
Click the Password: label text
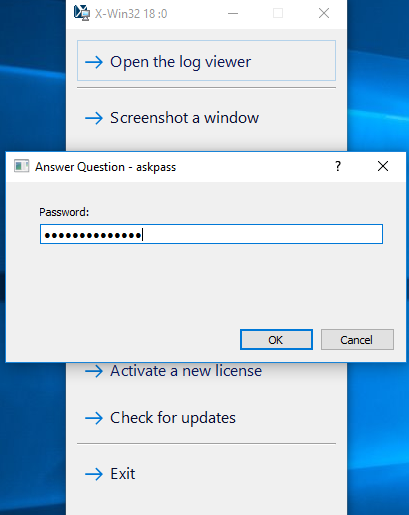[64, 212]
